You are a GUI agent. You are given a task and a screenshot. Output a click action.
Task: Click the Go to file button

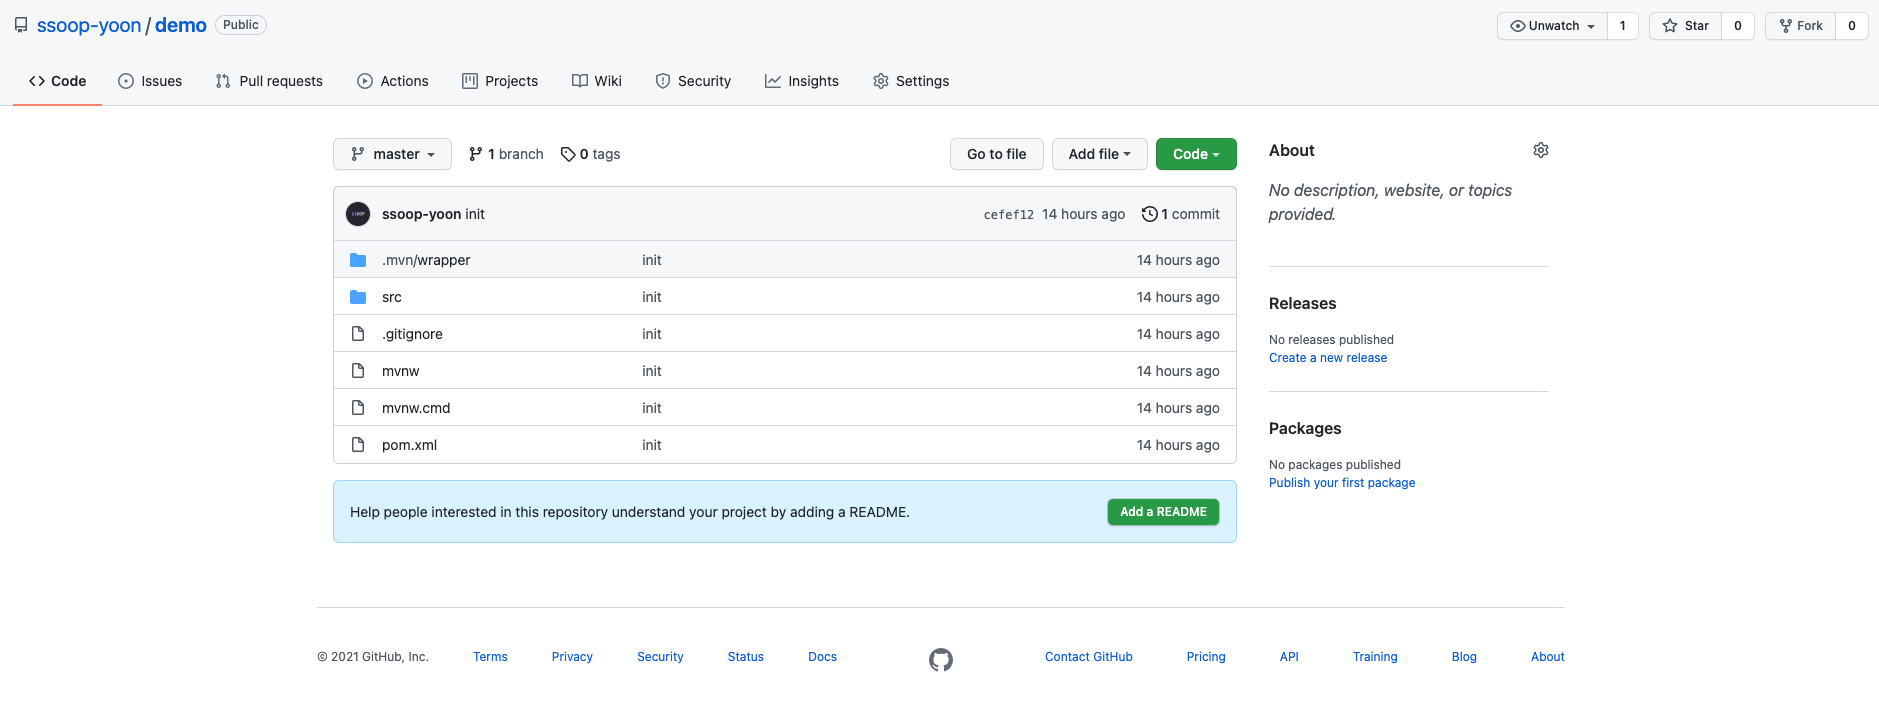point(997,154)
